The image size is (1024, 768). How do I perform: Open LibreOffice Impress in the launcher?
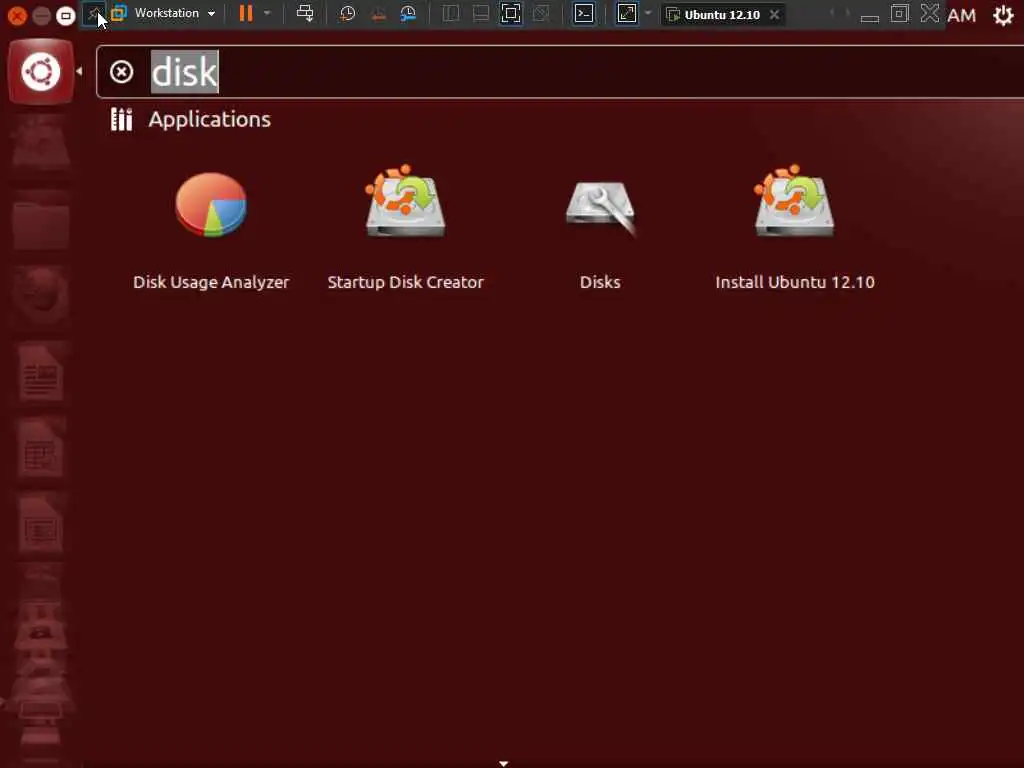pos(40,525)
